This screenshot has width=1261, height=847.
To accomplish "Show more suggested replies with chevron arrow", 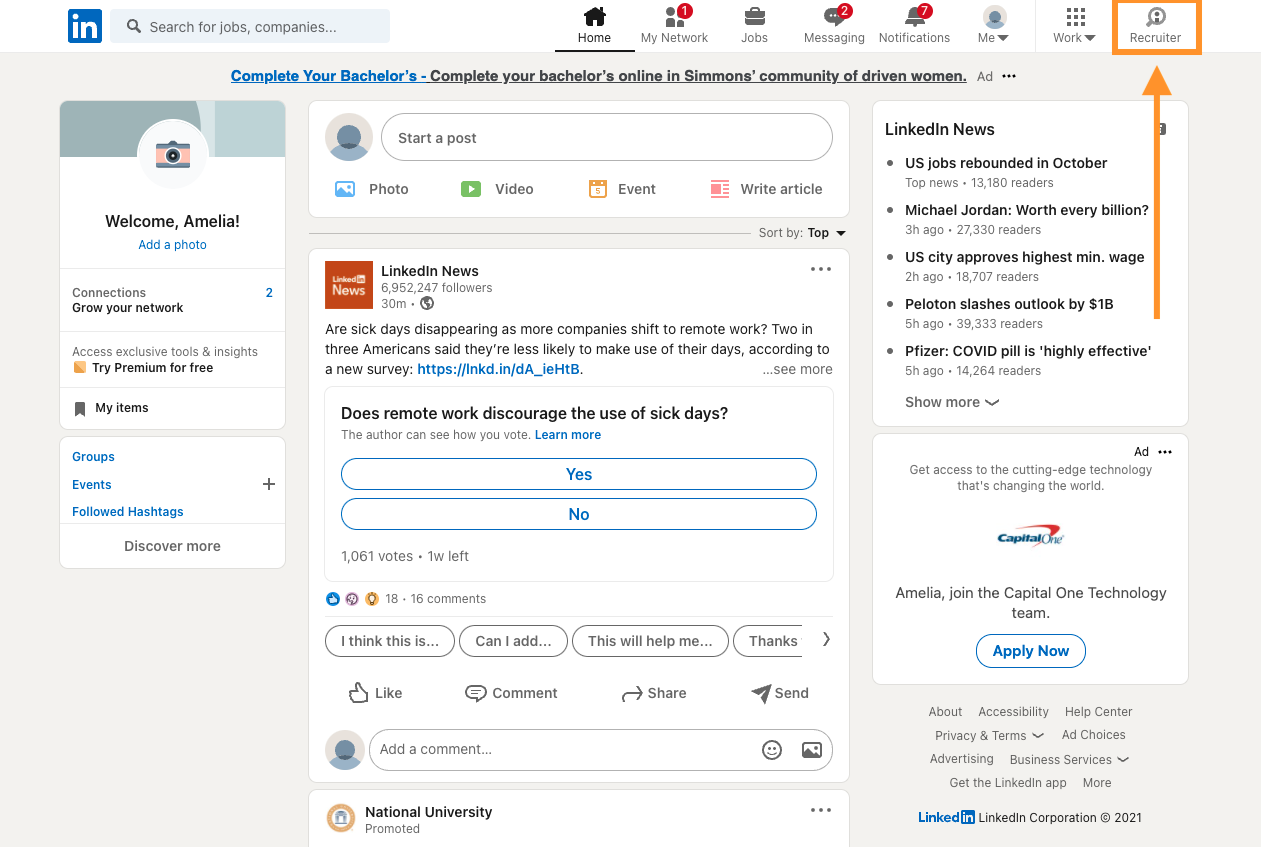I will click(x=826, y=640).
